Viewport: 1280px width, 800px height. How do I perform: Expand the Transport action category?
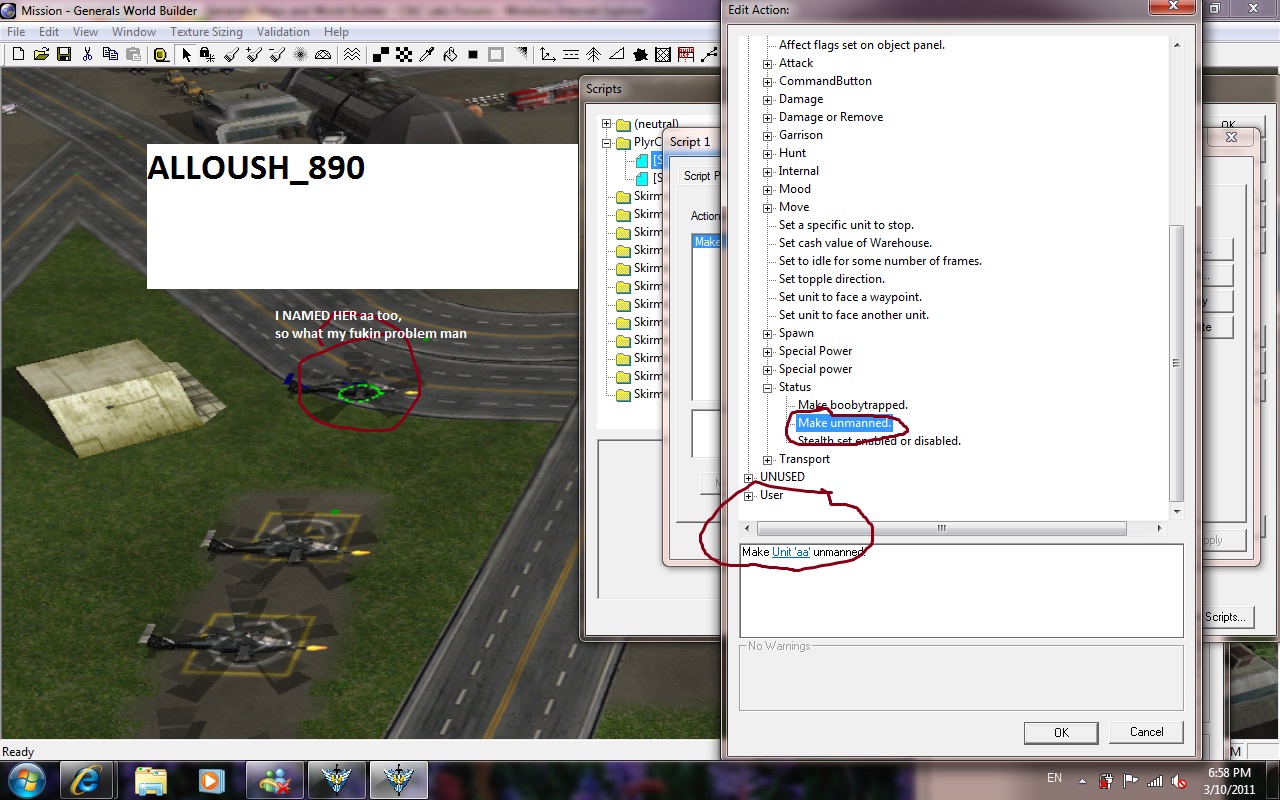(768, 459)
